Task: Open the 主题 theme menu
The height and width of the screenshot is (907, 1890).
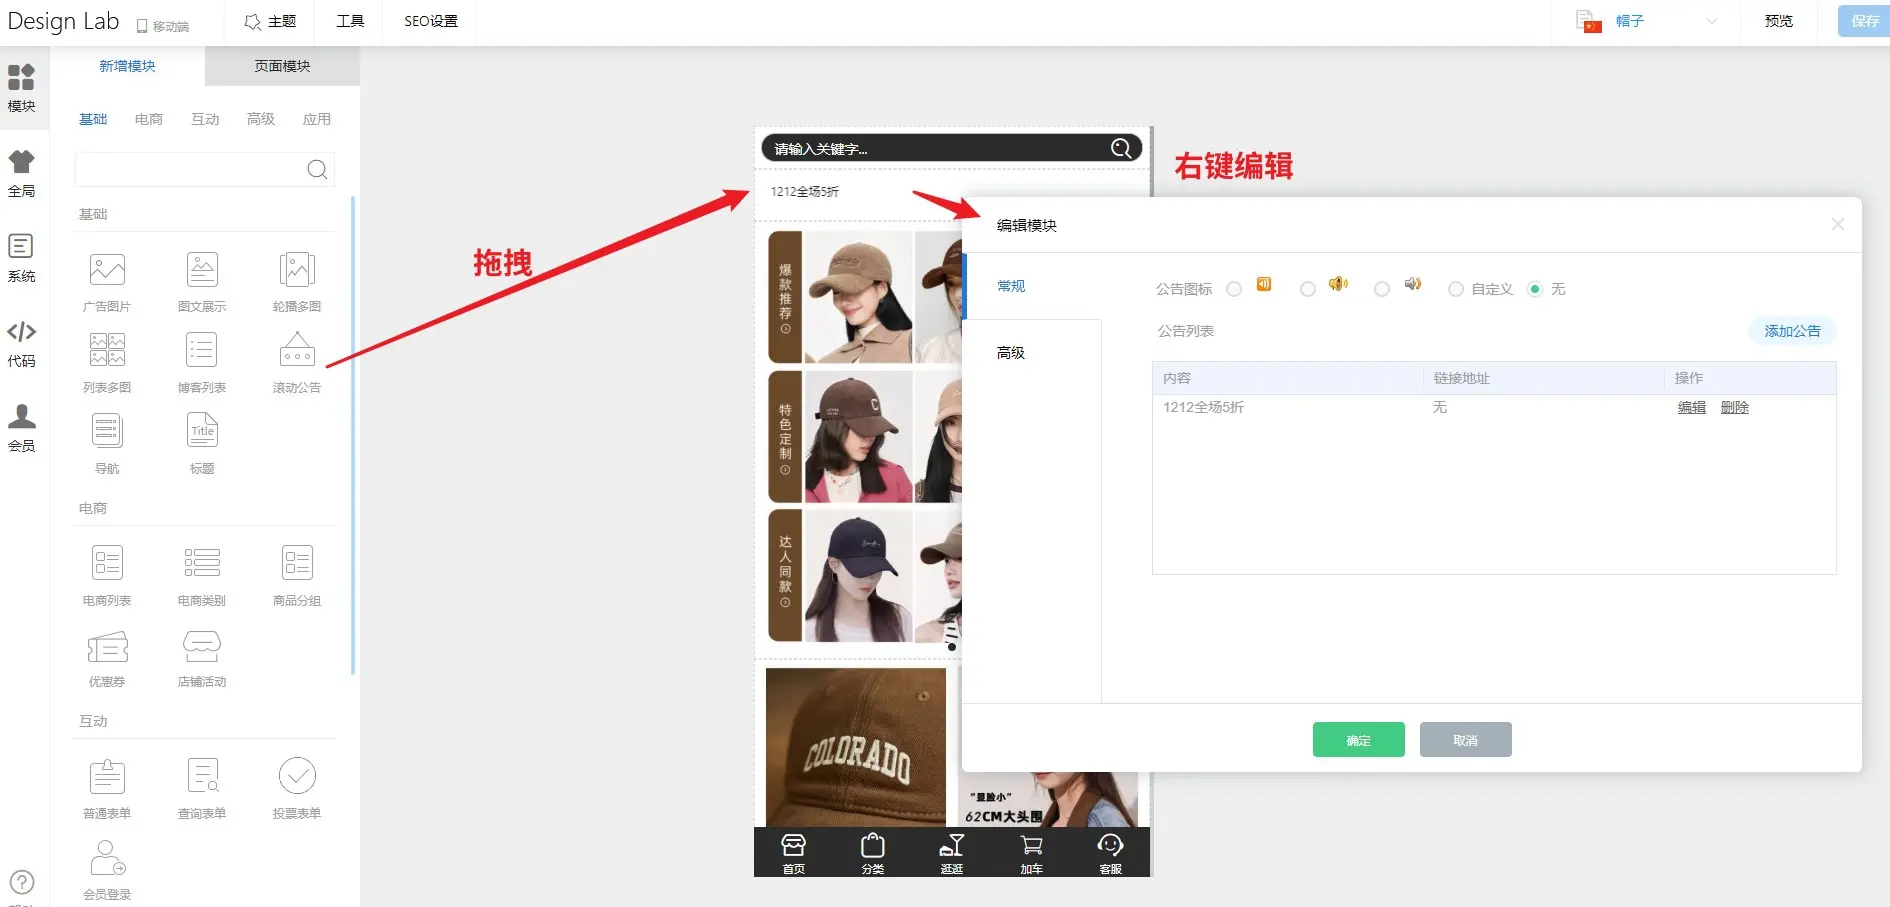Action: pyautogui.click(x=271, y=21)
